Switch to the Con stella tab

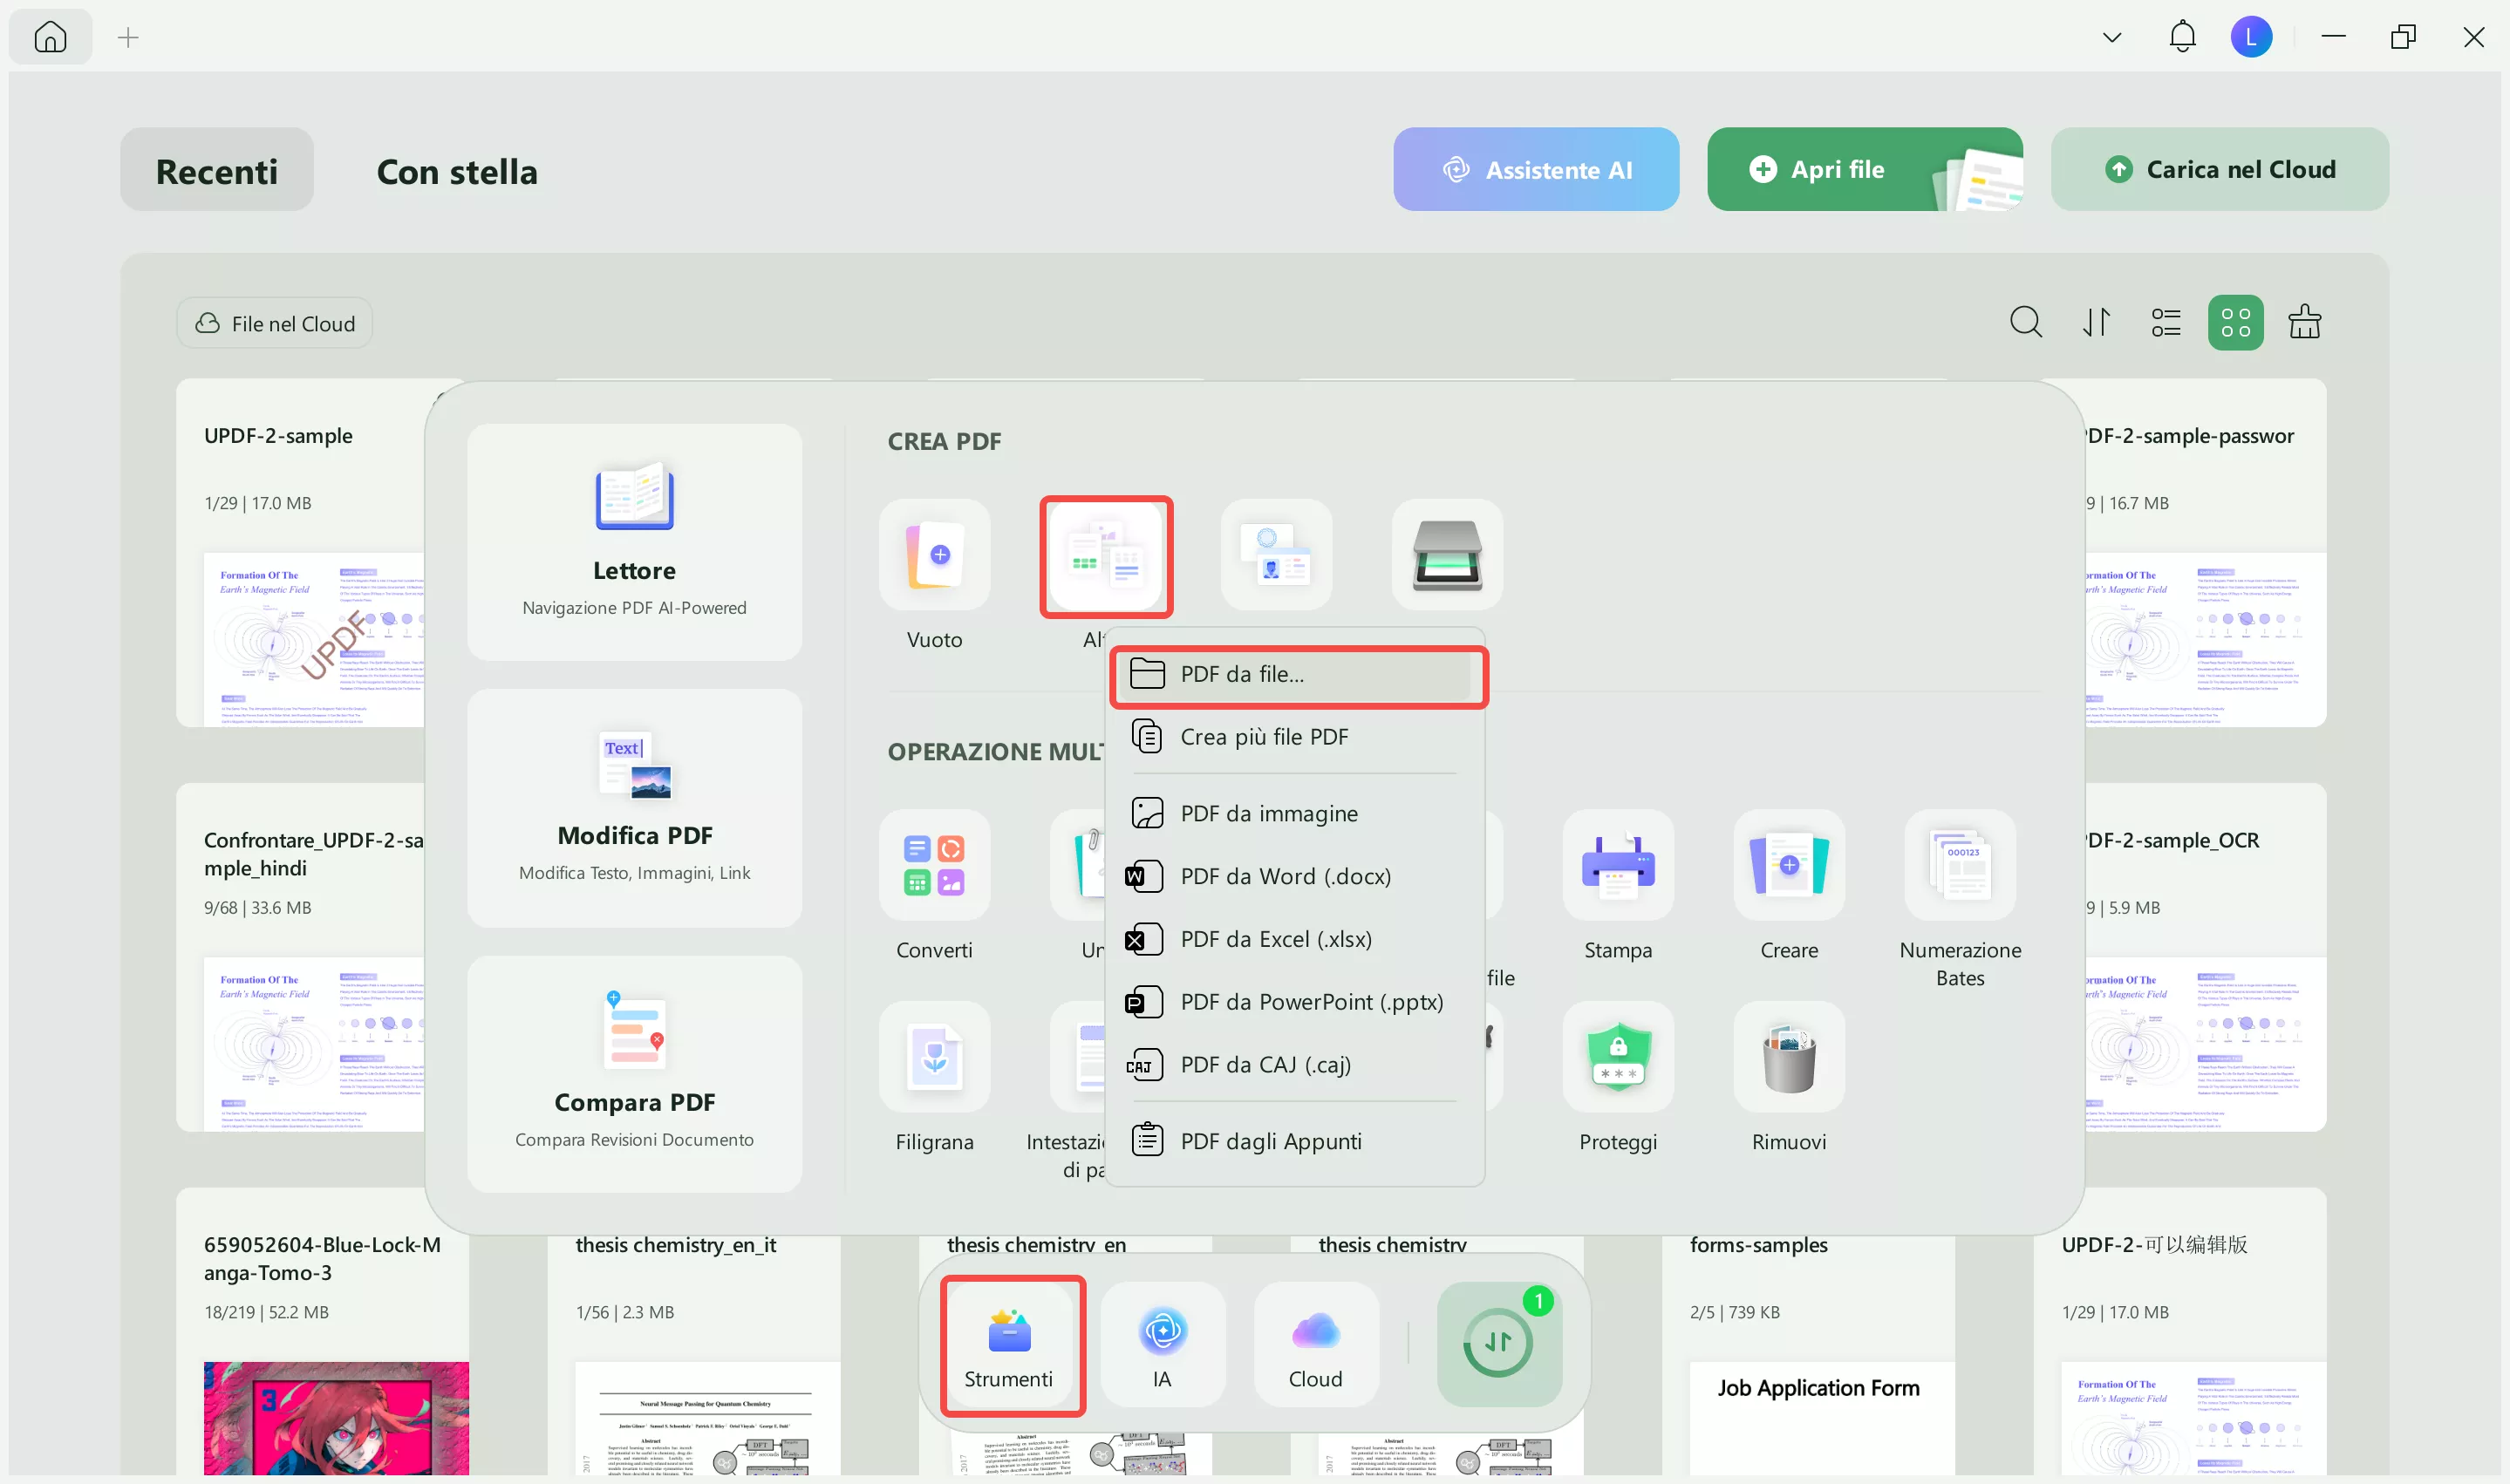click(457, 171)
